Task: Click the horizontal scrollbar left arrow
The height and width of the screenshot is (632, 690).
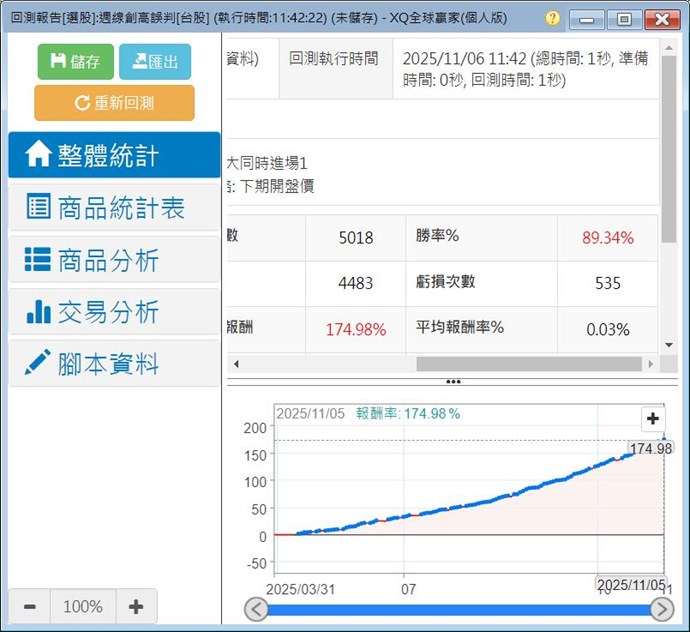Action: 236,364
